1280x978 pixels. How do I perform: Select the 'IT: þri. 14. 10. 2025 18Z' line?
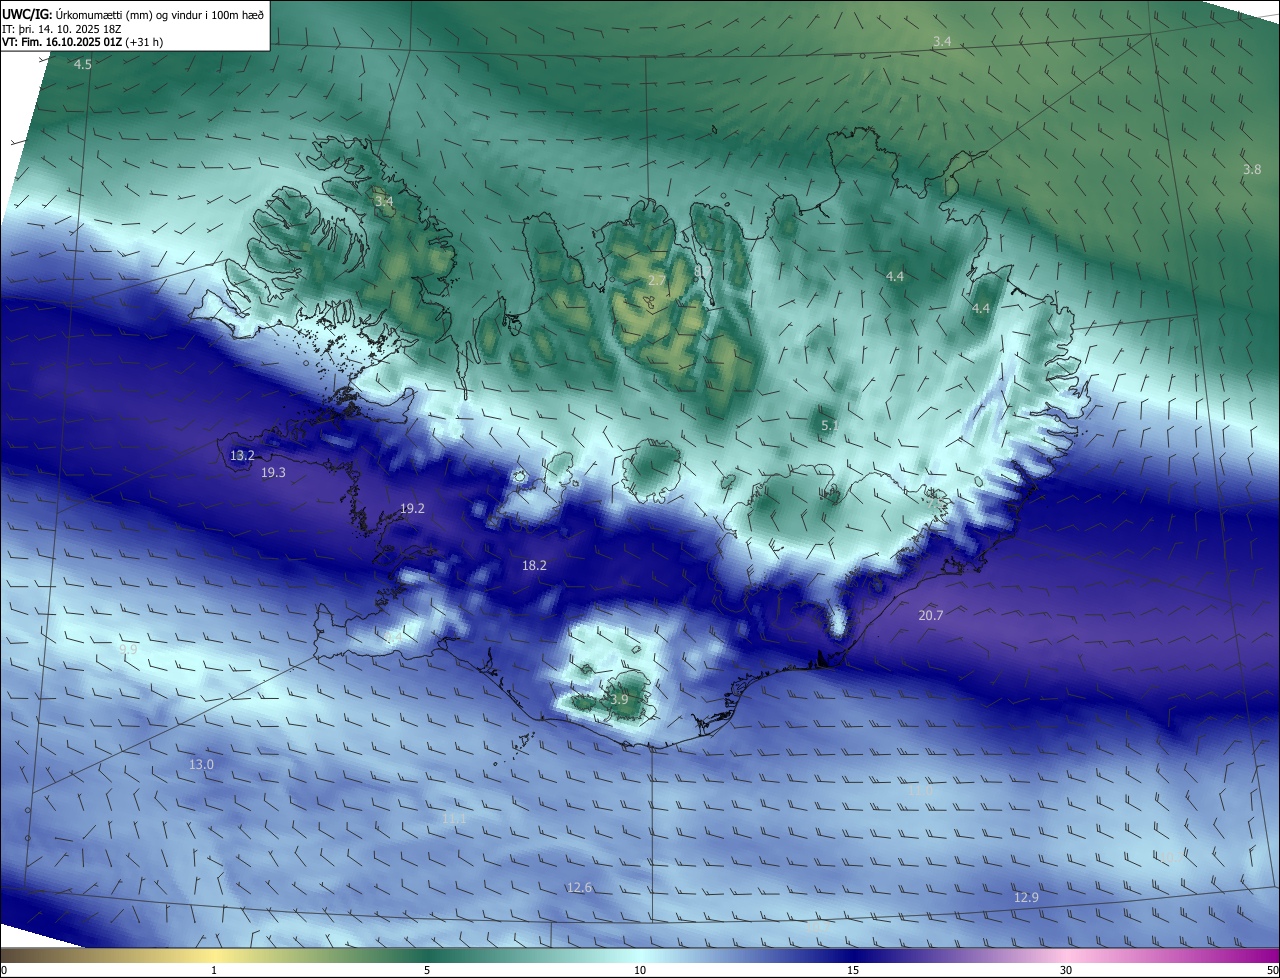(63, 29)
